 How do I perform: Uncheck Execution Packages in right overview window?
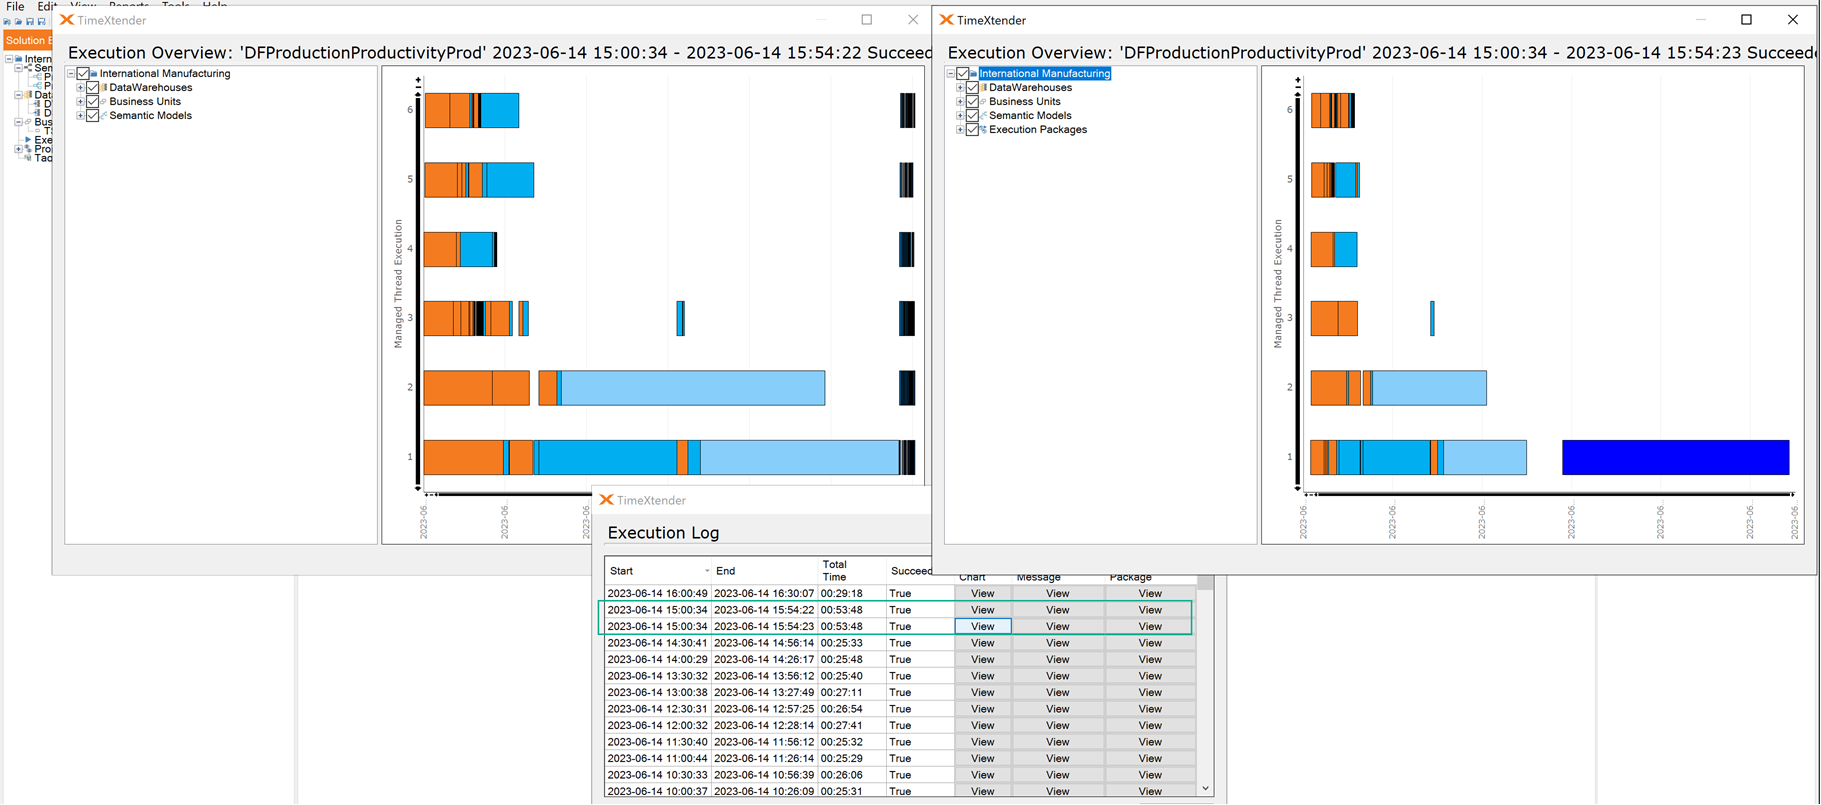tap(973, 129)
